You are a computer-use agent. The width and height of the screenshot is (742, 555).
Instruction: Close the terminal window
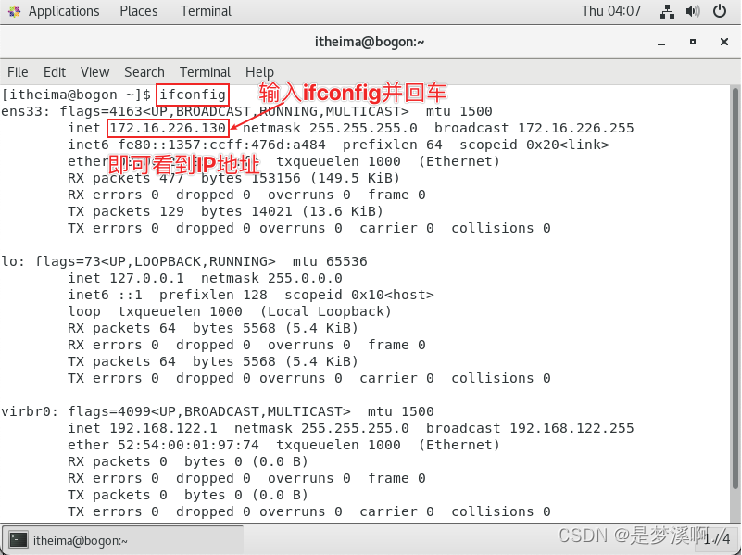pos(724,42)
